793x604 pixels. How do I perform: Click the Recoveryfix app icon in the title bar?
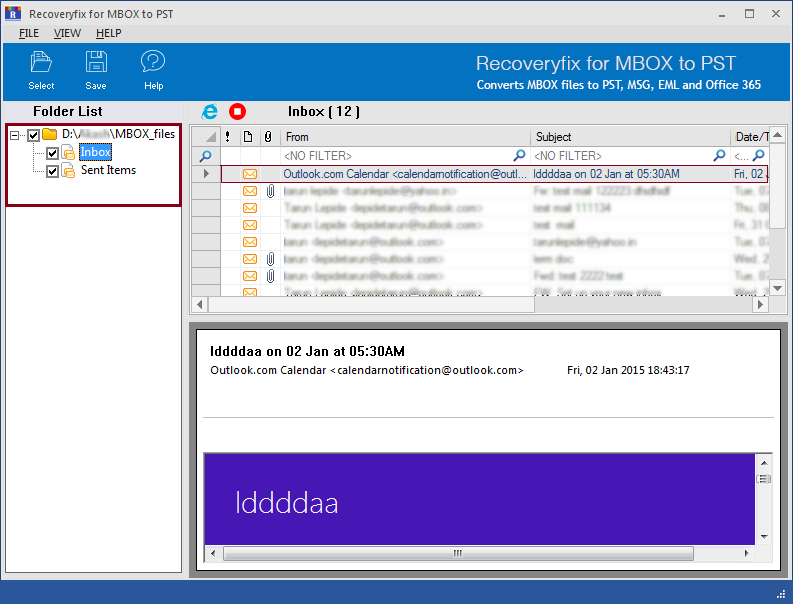(13, 13)
